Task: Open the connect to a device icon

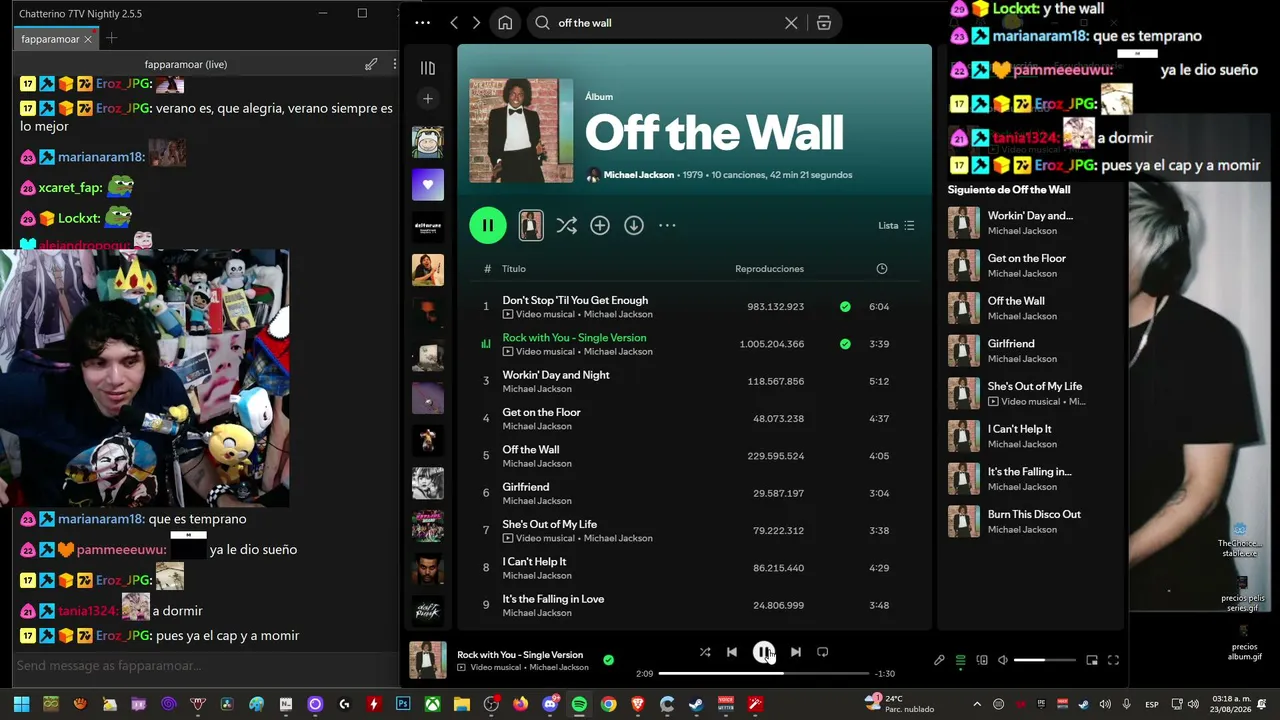Action: [982, 660]
